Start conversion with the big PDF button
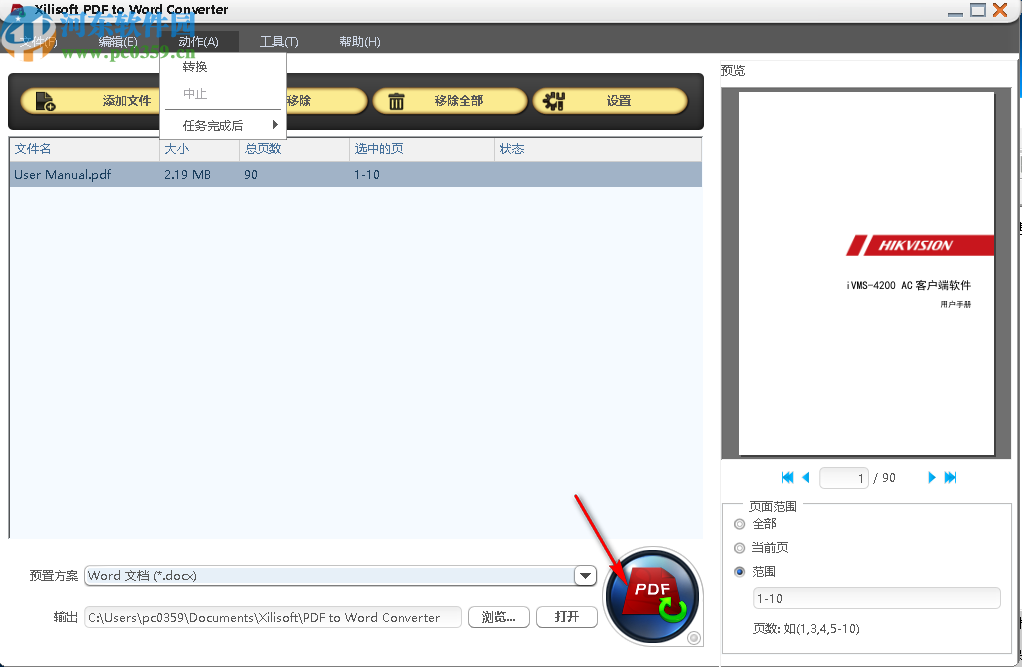 653,595
